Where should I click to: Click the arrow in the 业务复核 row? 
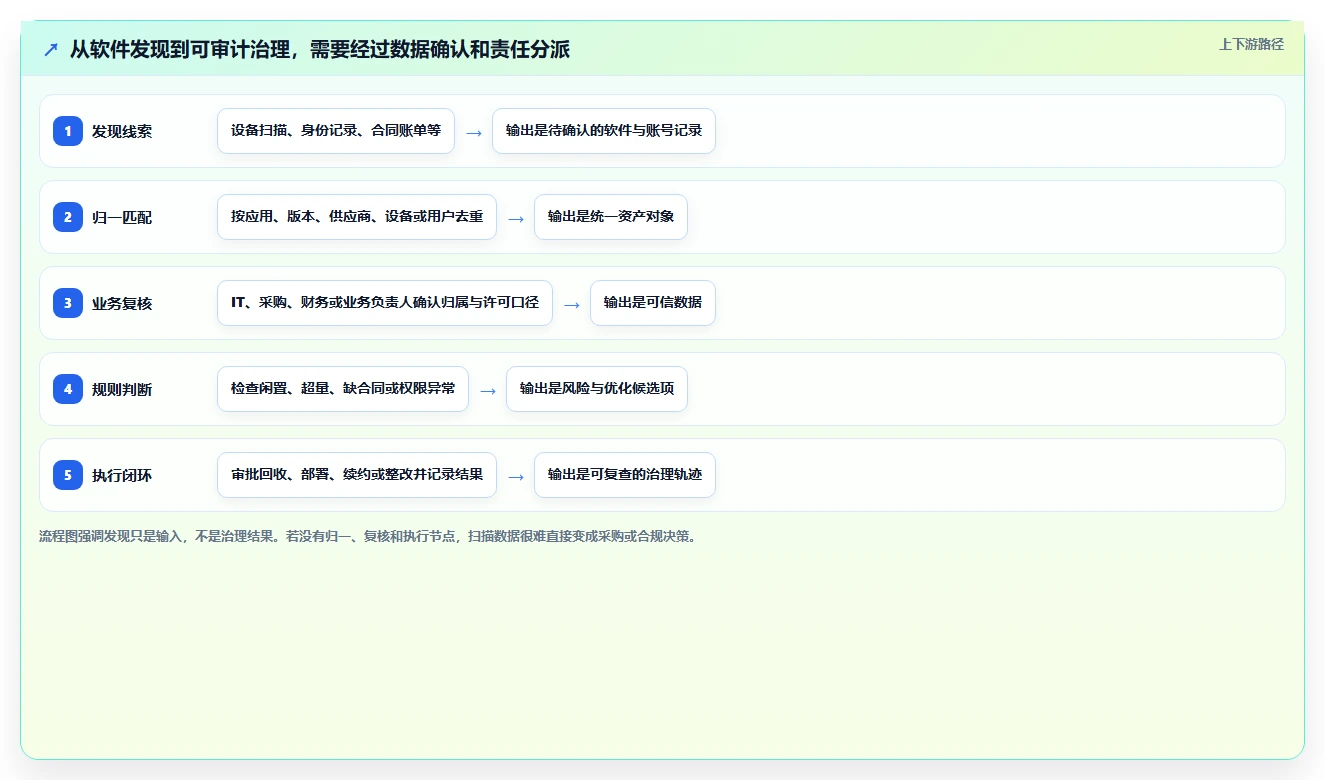572,304
